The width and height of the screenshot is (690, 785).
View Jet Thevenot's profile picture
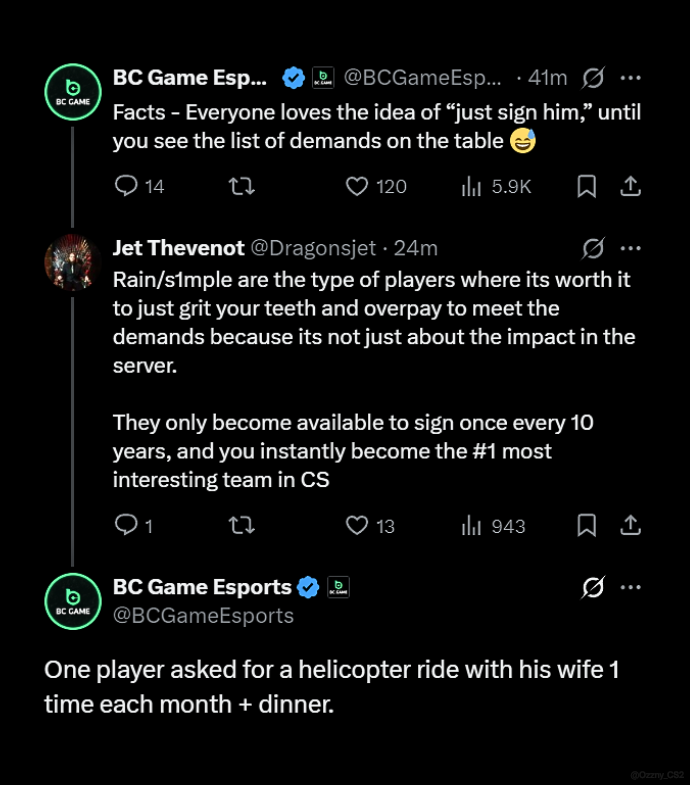pos(73,262)
